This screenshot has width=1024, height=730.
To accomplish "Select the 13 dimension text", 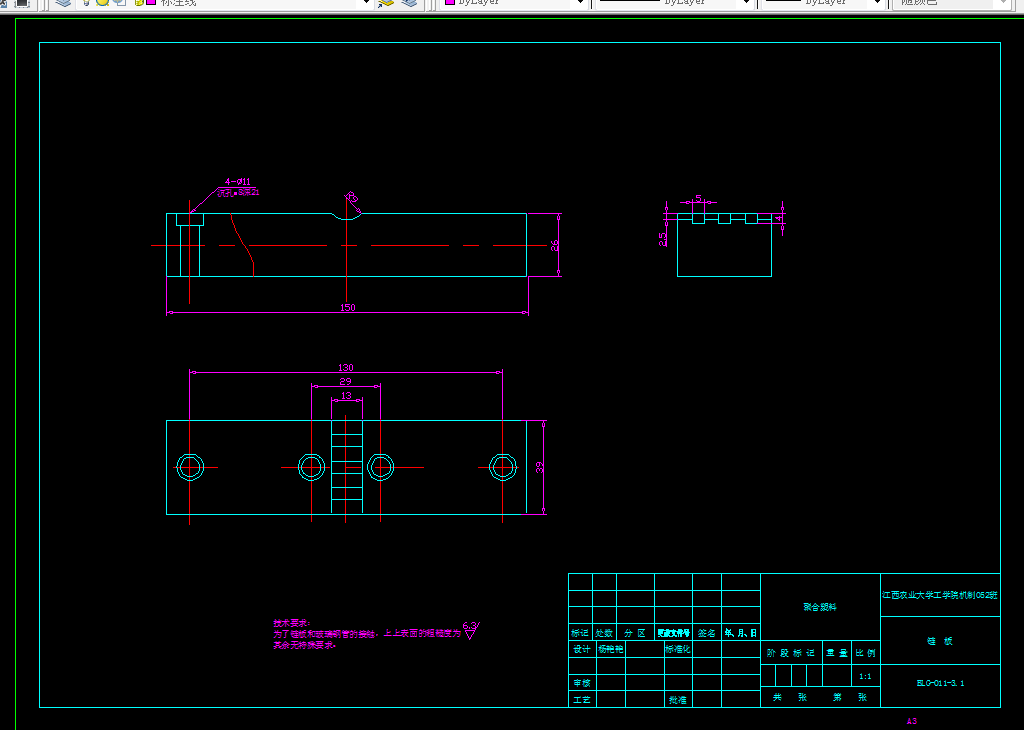I will pyautogui.click(x=346, y=396).
